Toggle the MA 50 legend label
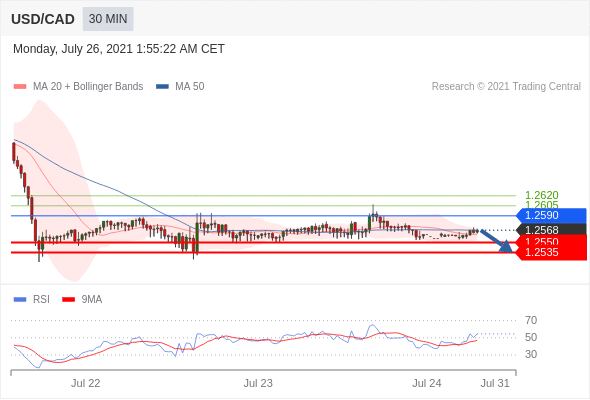 190,87
